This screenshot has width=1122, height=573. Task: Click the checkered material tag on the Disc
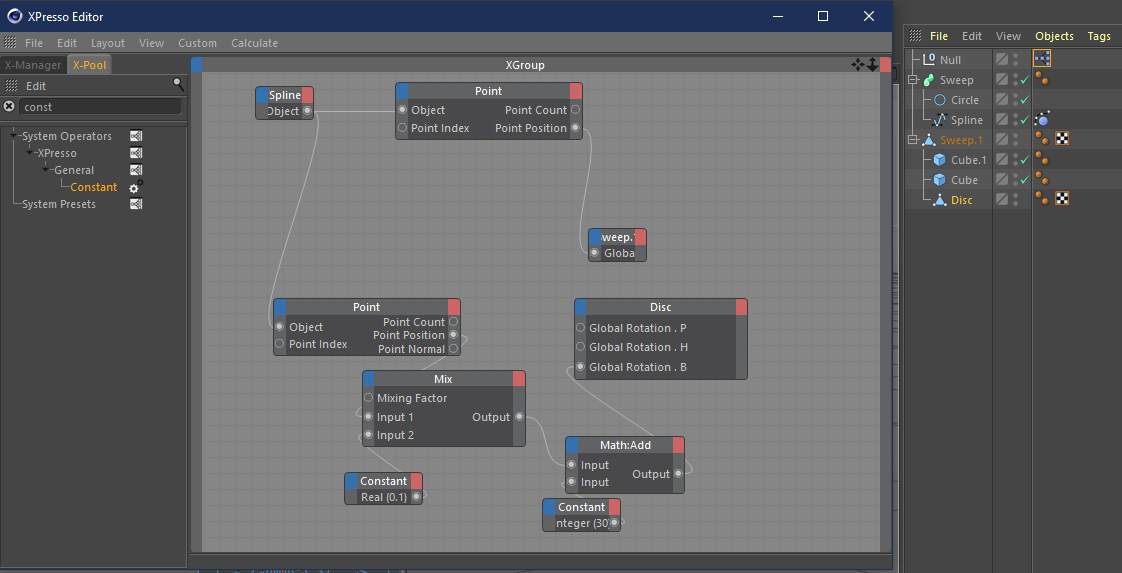click(1063, 199)
